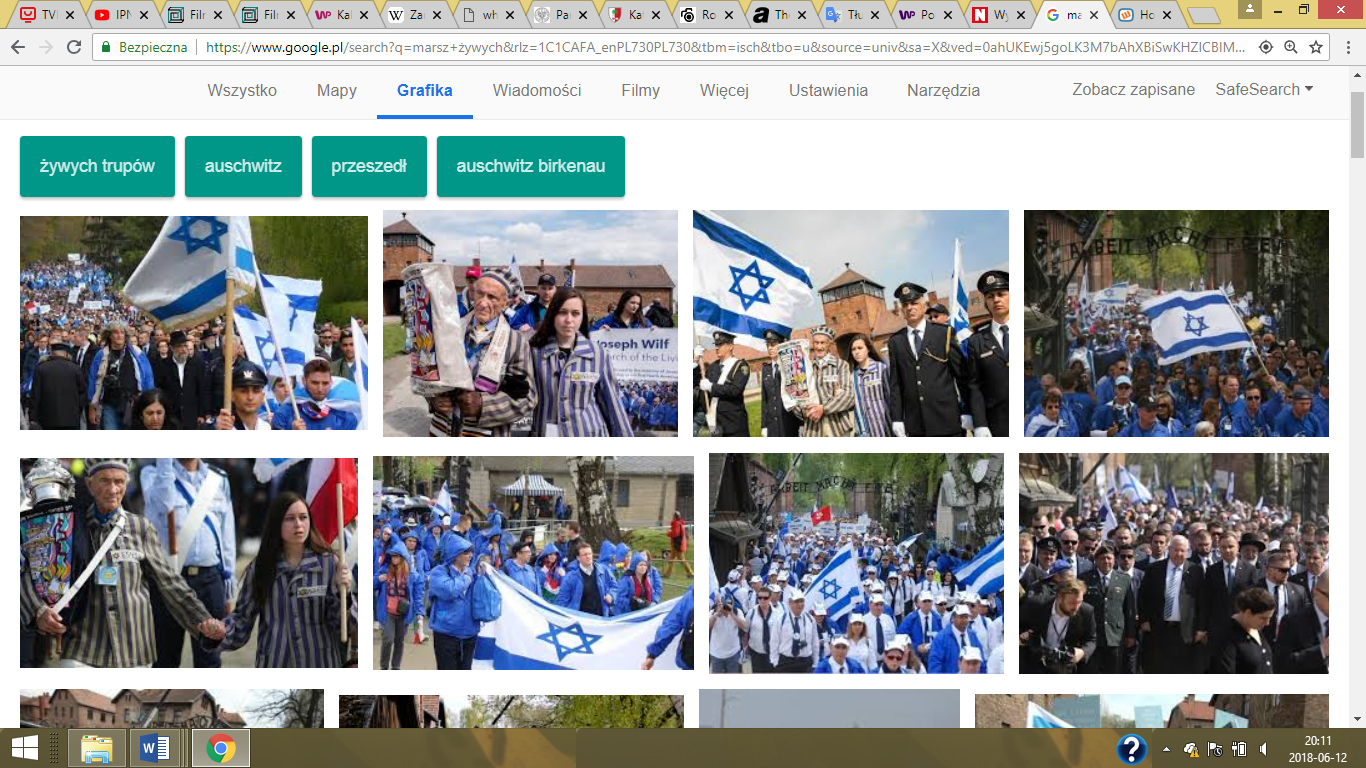Click the Chrome taskbar icon

[x=220, y=747]
